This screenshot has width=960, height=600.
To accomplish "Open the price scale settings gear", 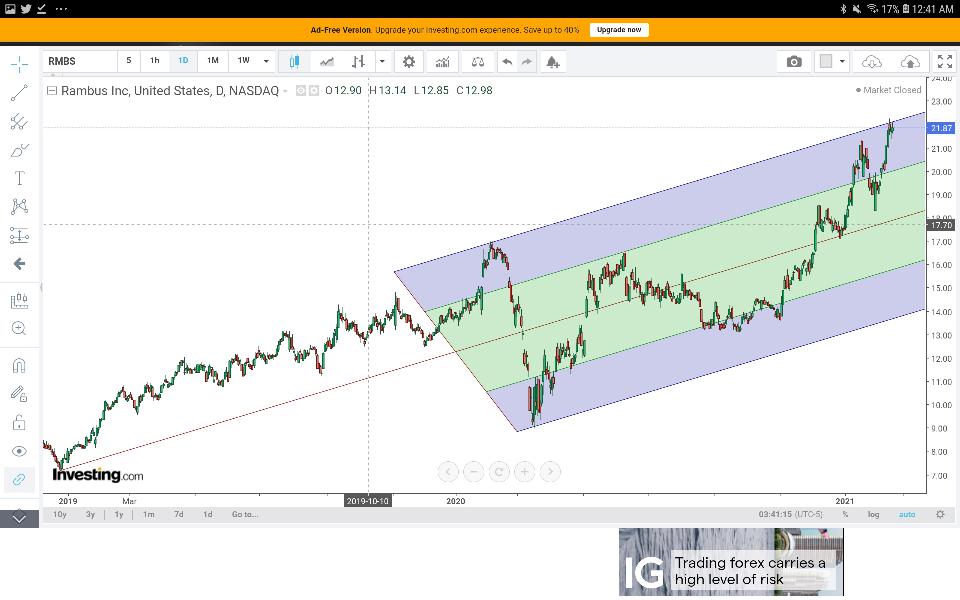I will [940, 514].
